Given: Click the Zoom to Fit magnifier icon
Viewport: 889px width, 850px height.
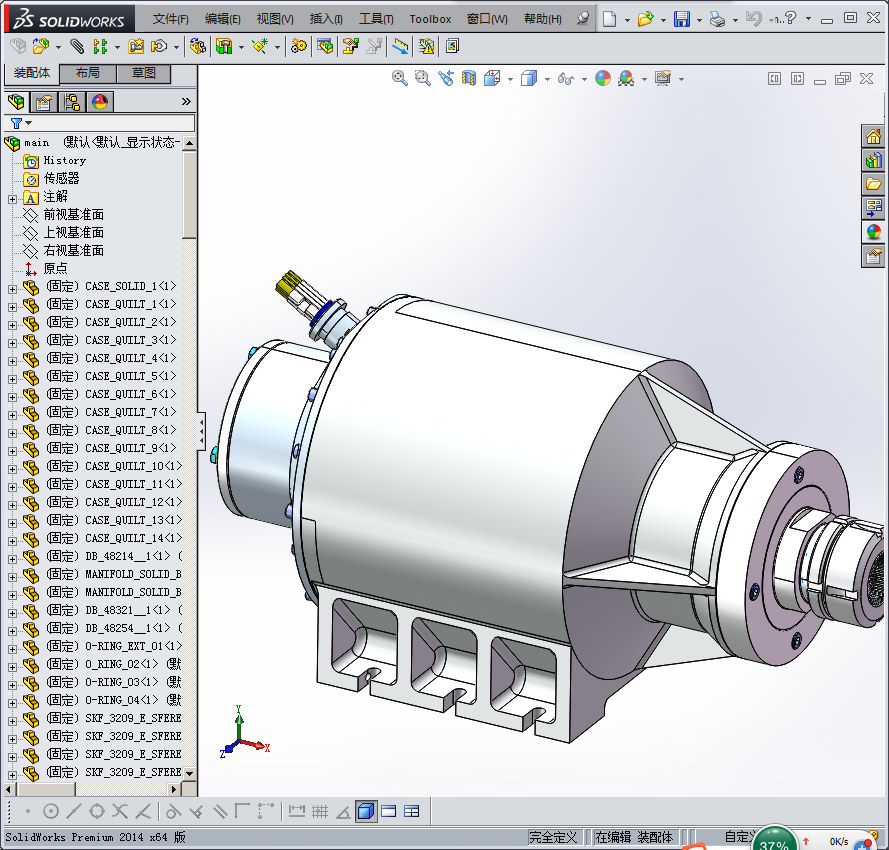Looking at the screenshot, I should coord(400,78).
